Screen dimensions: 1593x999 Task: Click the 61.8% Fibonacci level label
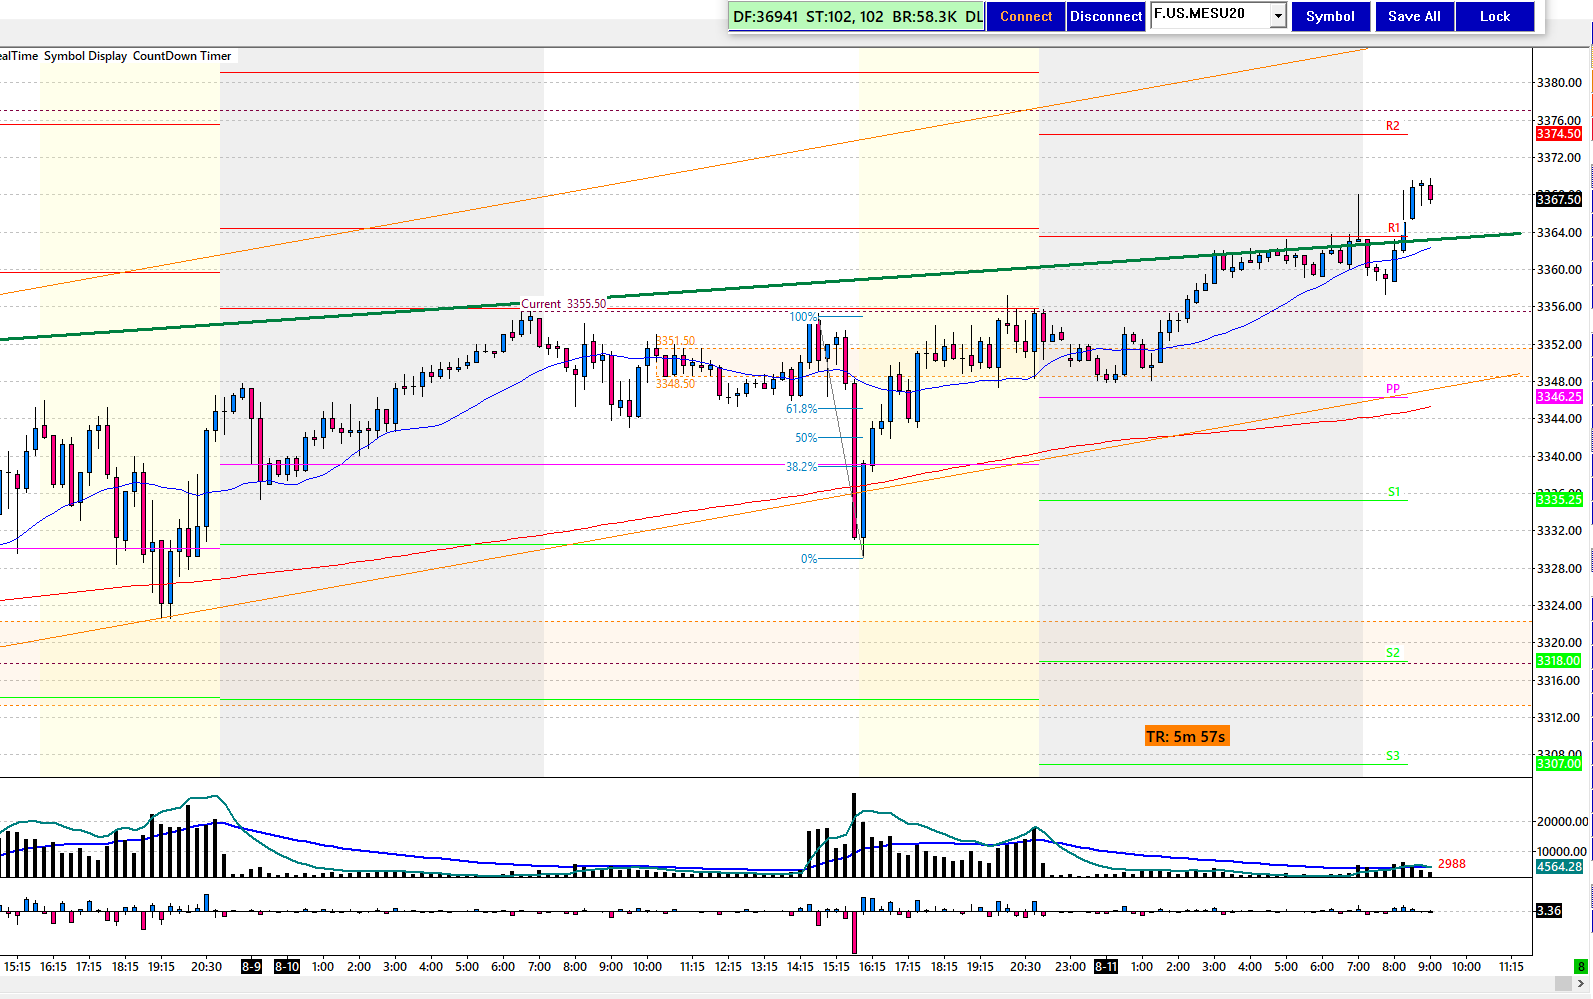coord(802,409)
